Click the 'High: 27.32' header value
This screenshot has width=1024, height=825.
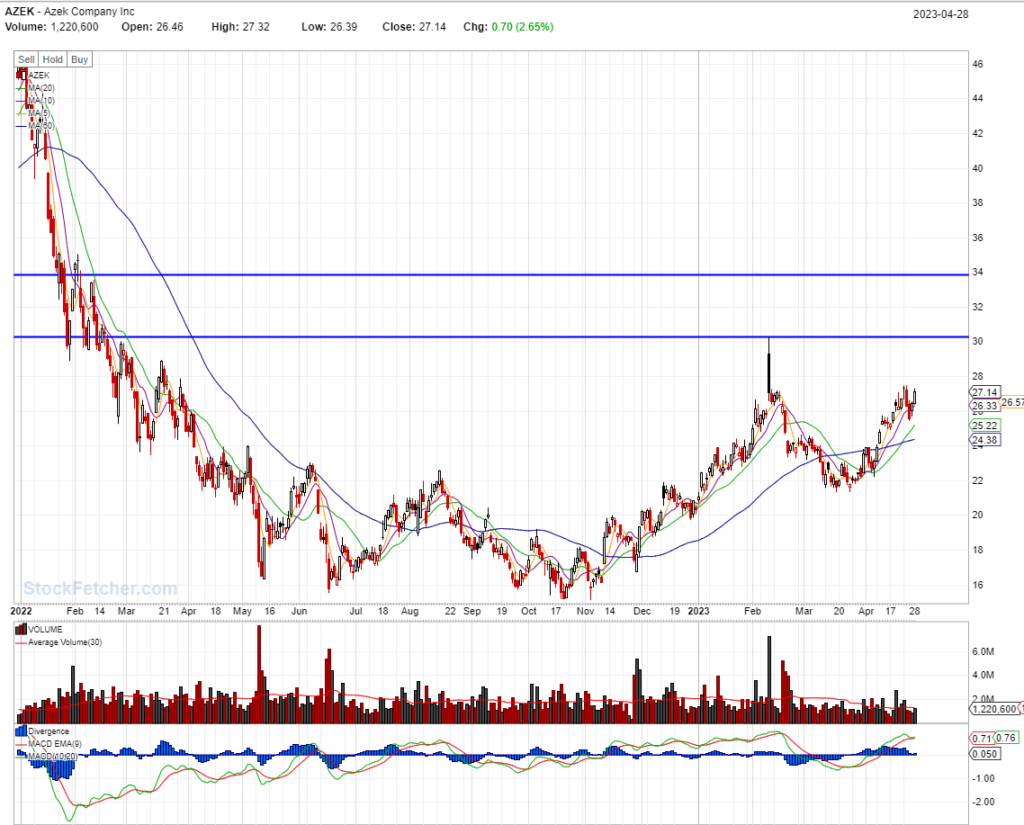tap(240, 27)
